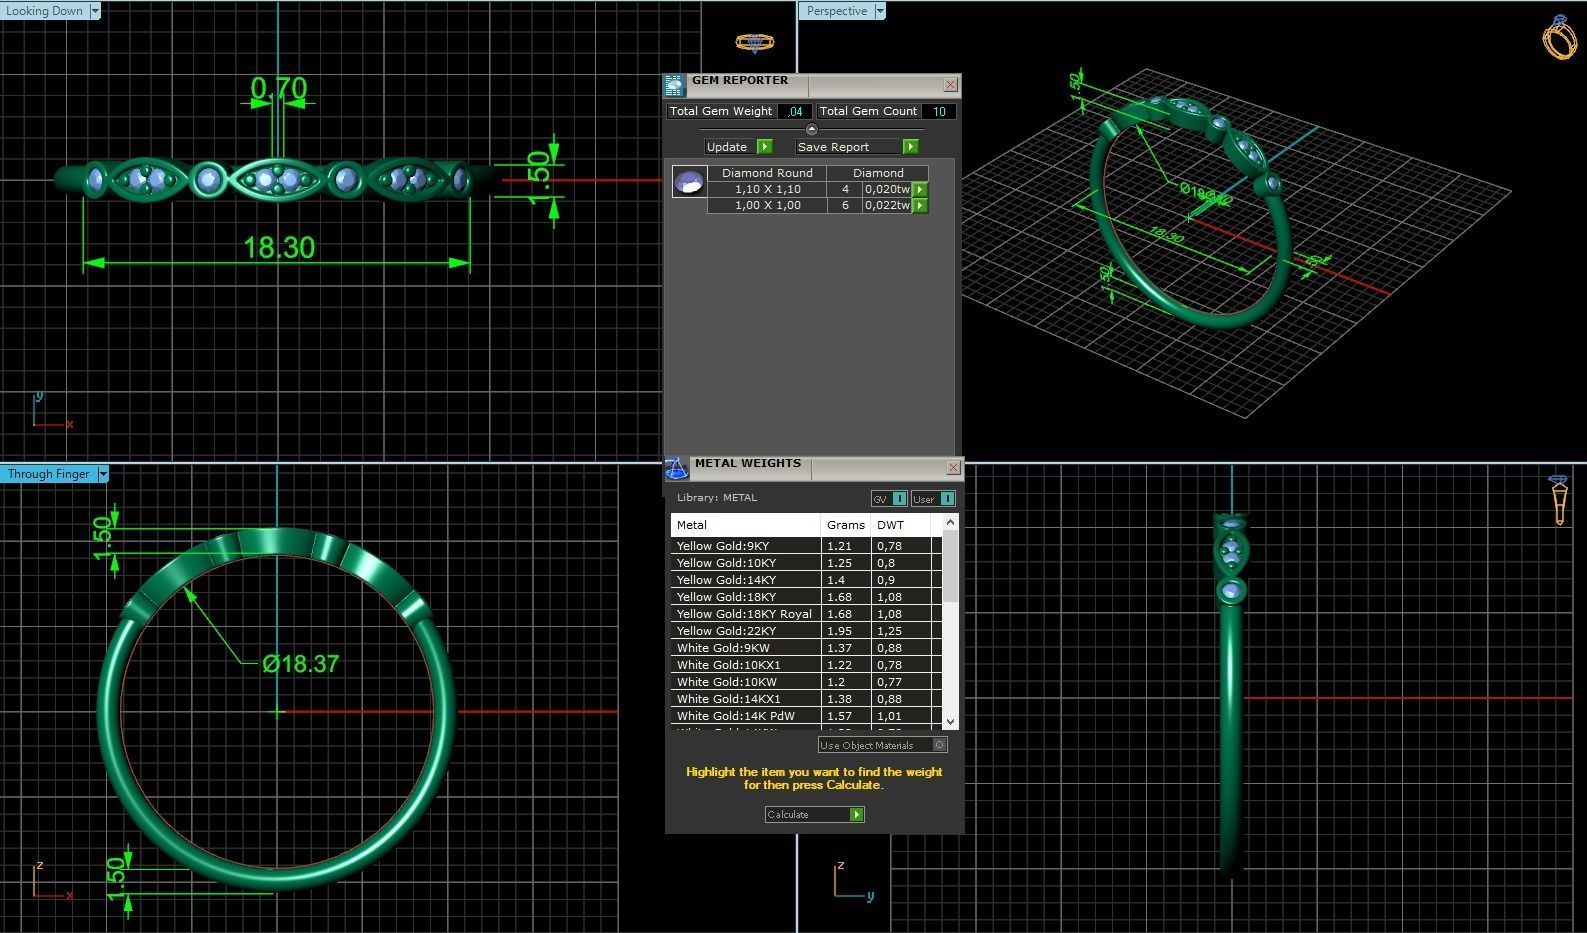Click the Calculate green arrow in Metal Weights

pos(856,815)
